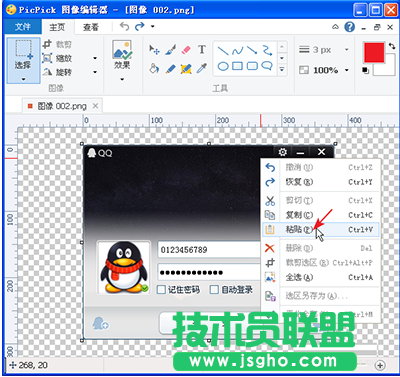The width and height of the screenshot is (400, 377).
Task: Choose the speech bubble shape
Action: click(x=267, y=66)
